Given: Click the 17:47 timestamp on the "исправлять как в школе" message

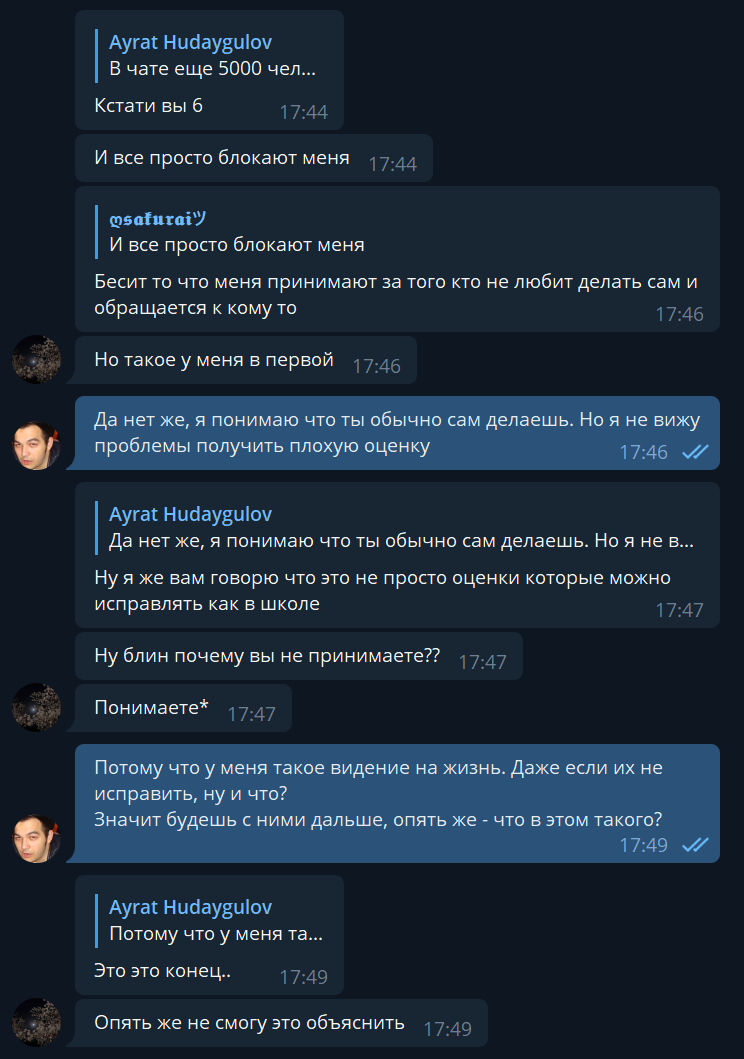Looking at the screenshot, I should (679, 610).
